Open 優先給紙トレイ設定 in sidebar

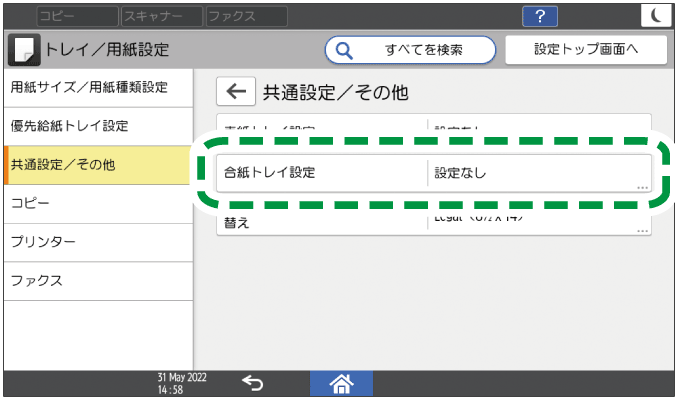click(x=98, y=126)
